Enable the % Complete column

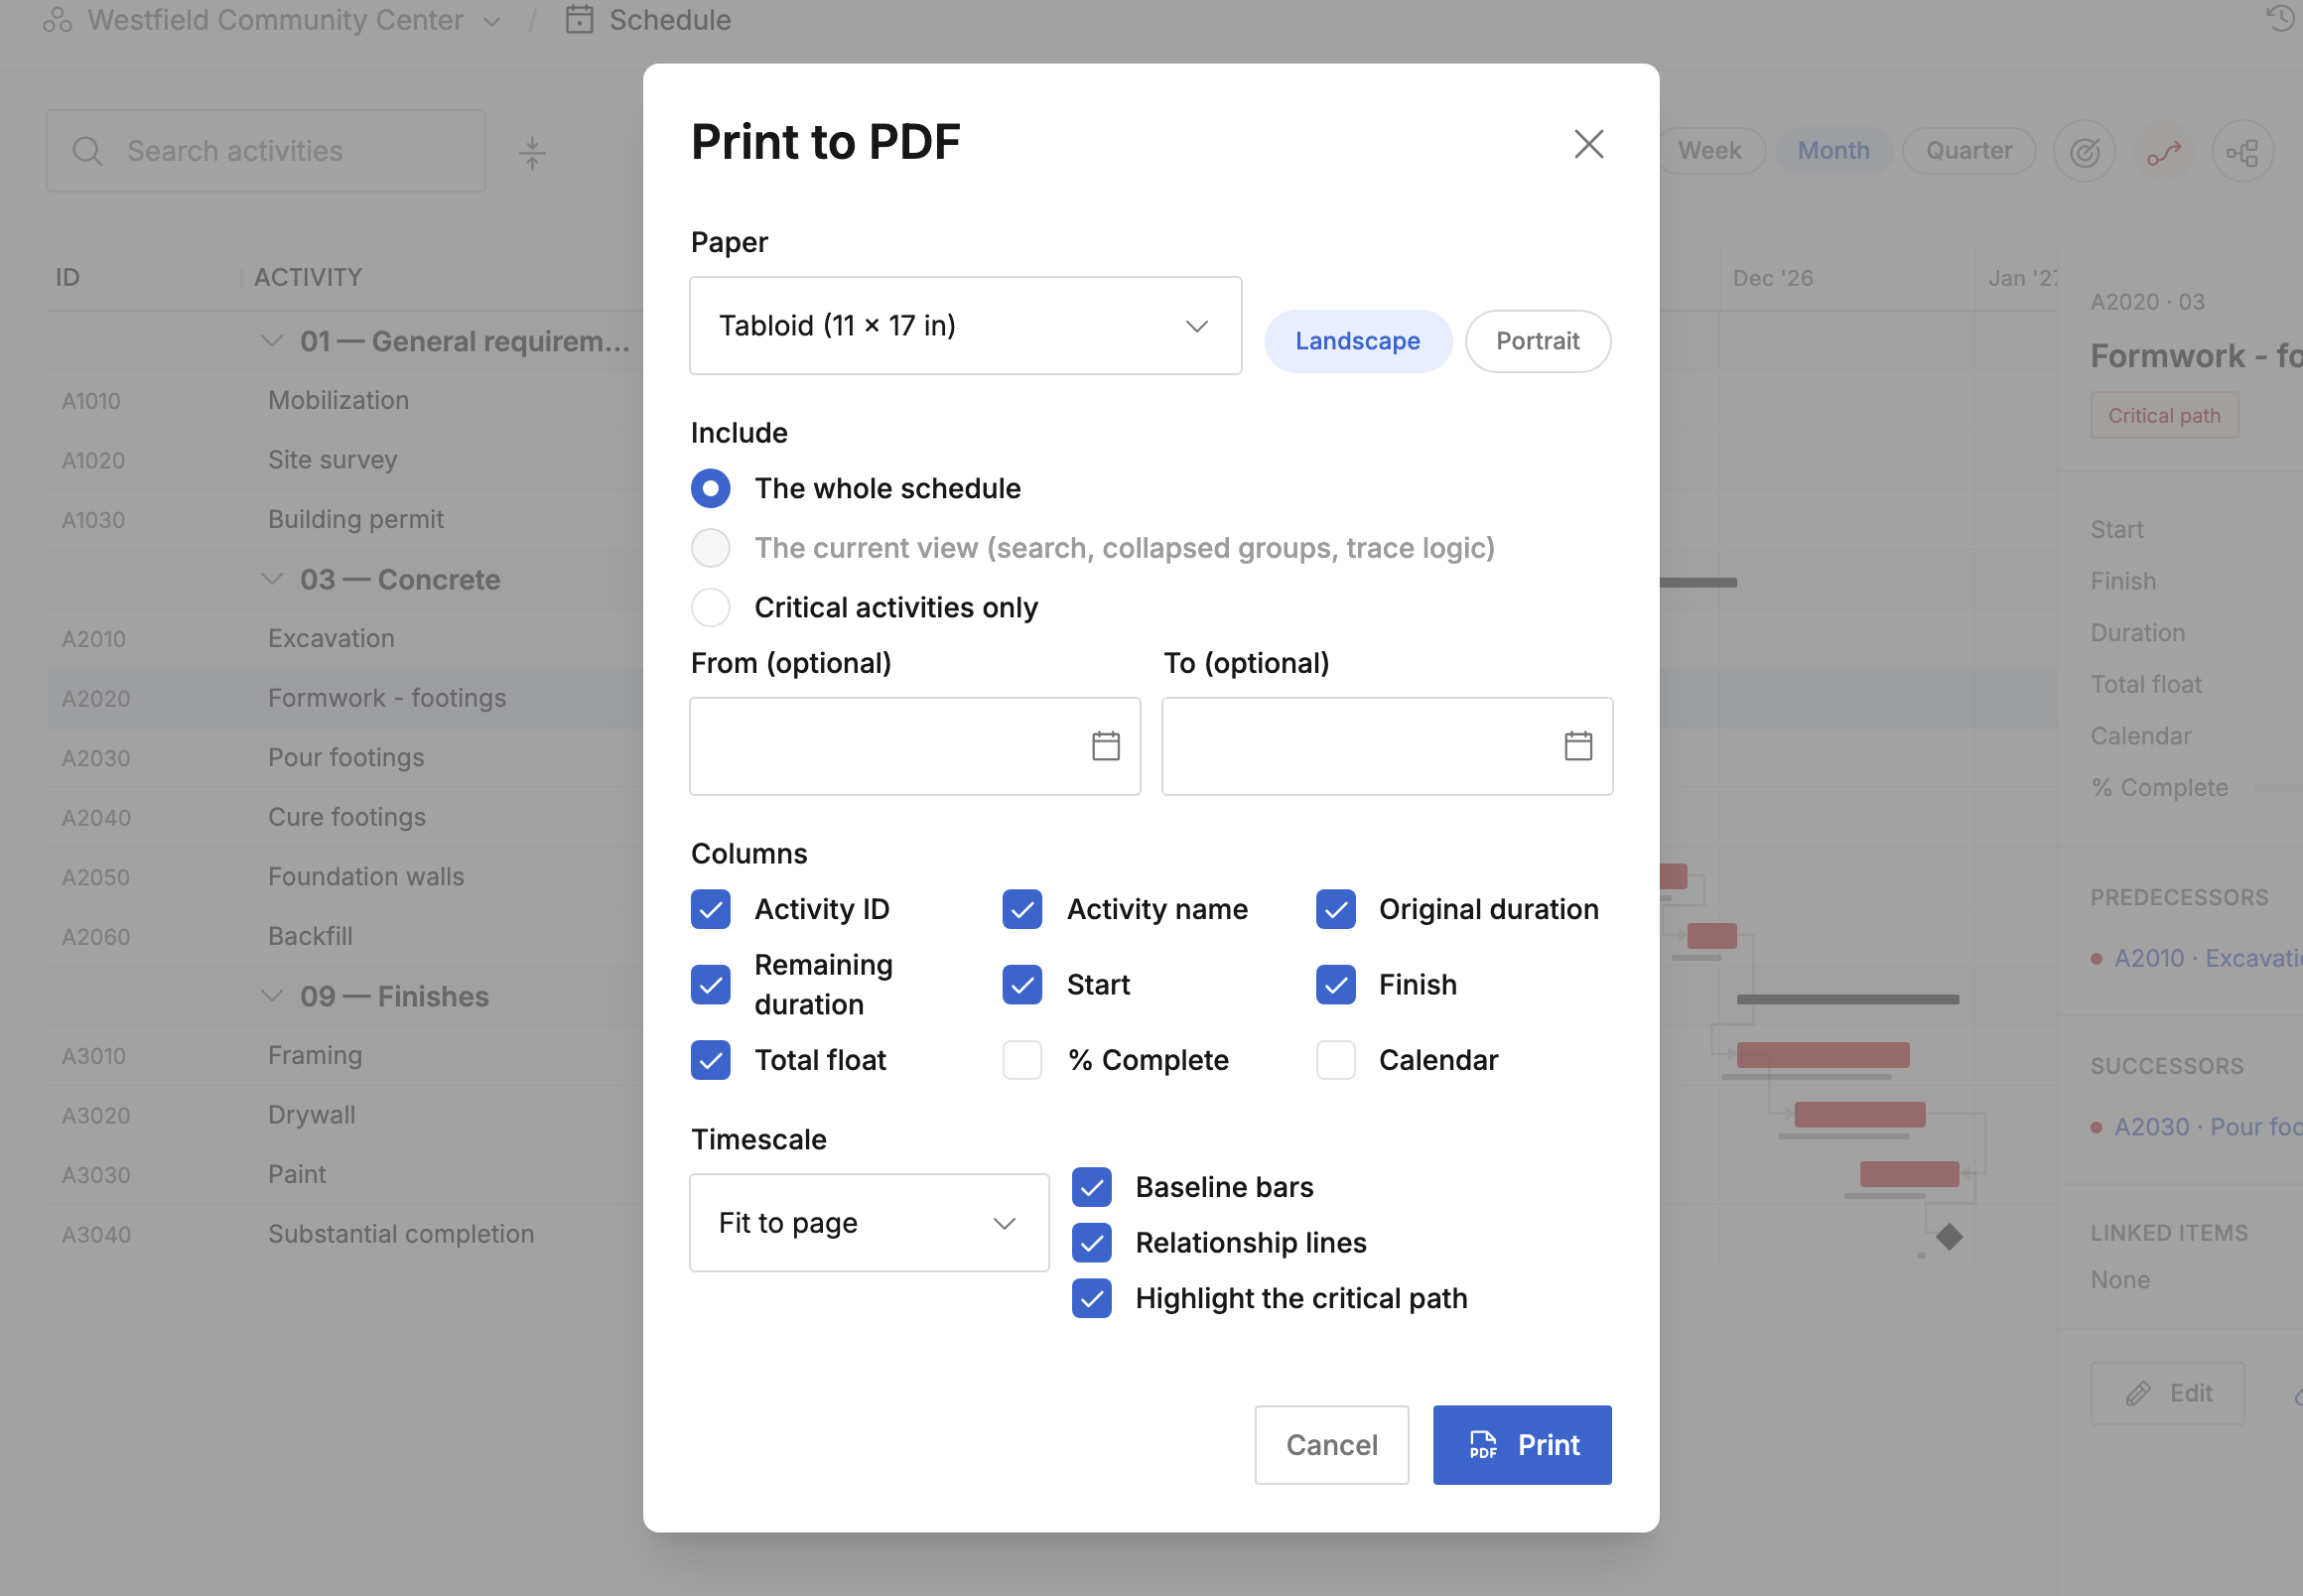click(1022, 1060)
